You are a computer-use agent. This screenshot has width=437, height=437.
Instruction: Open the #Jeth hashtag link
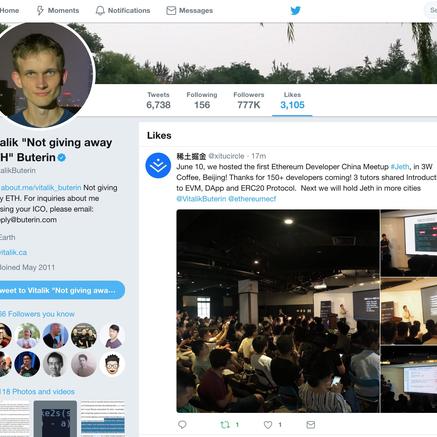[400, 167]
